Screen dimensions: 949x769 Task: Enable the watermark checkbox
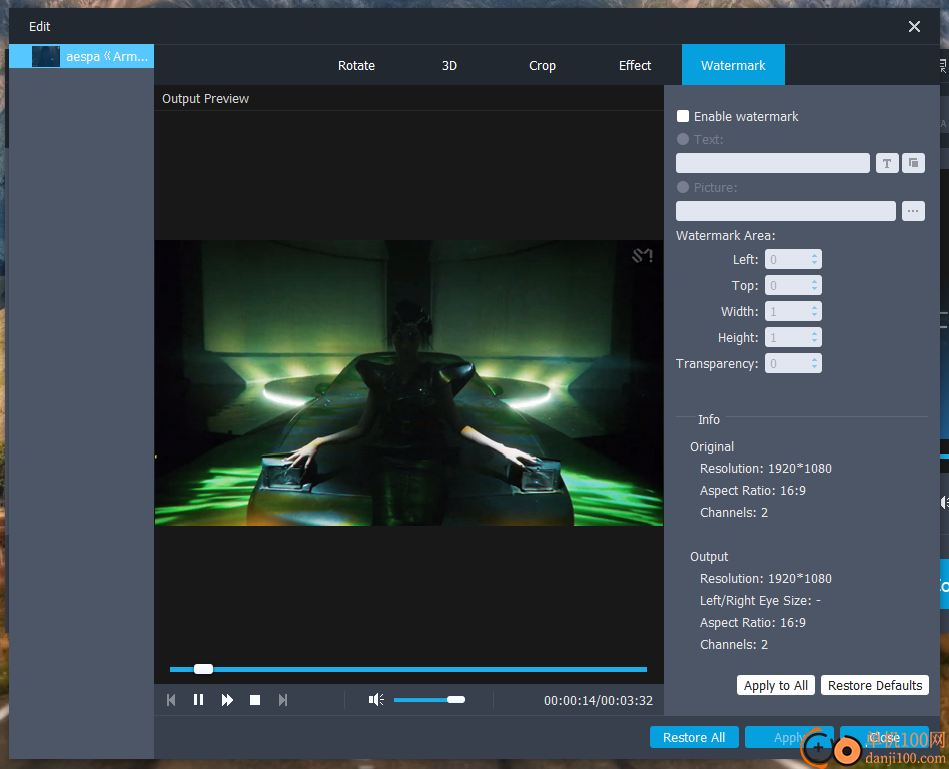(683, 116)
